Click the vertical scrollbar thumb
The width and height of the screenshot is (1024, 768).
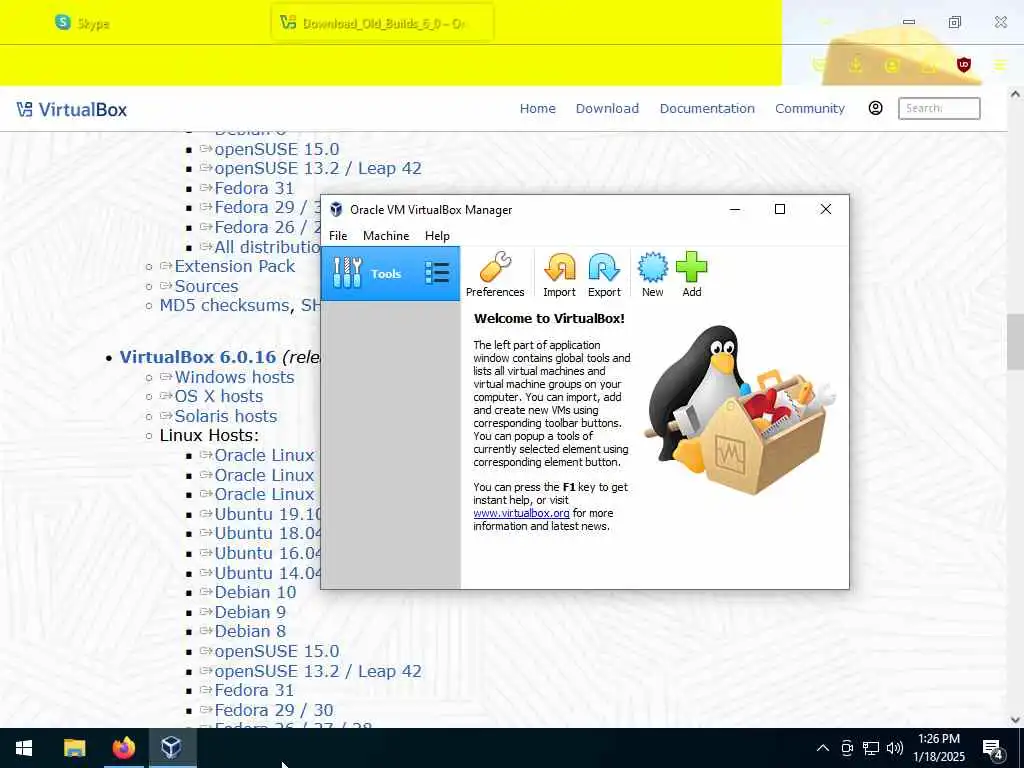1015,342
